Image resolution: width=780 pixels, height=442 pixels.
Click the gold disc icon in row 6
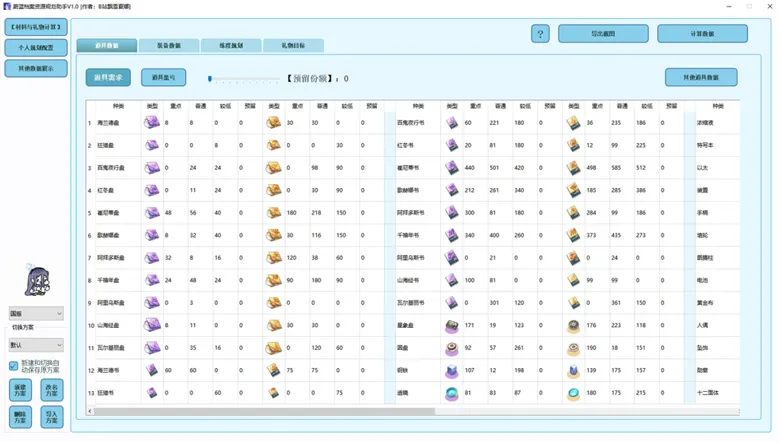point(274,235)
